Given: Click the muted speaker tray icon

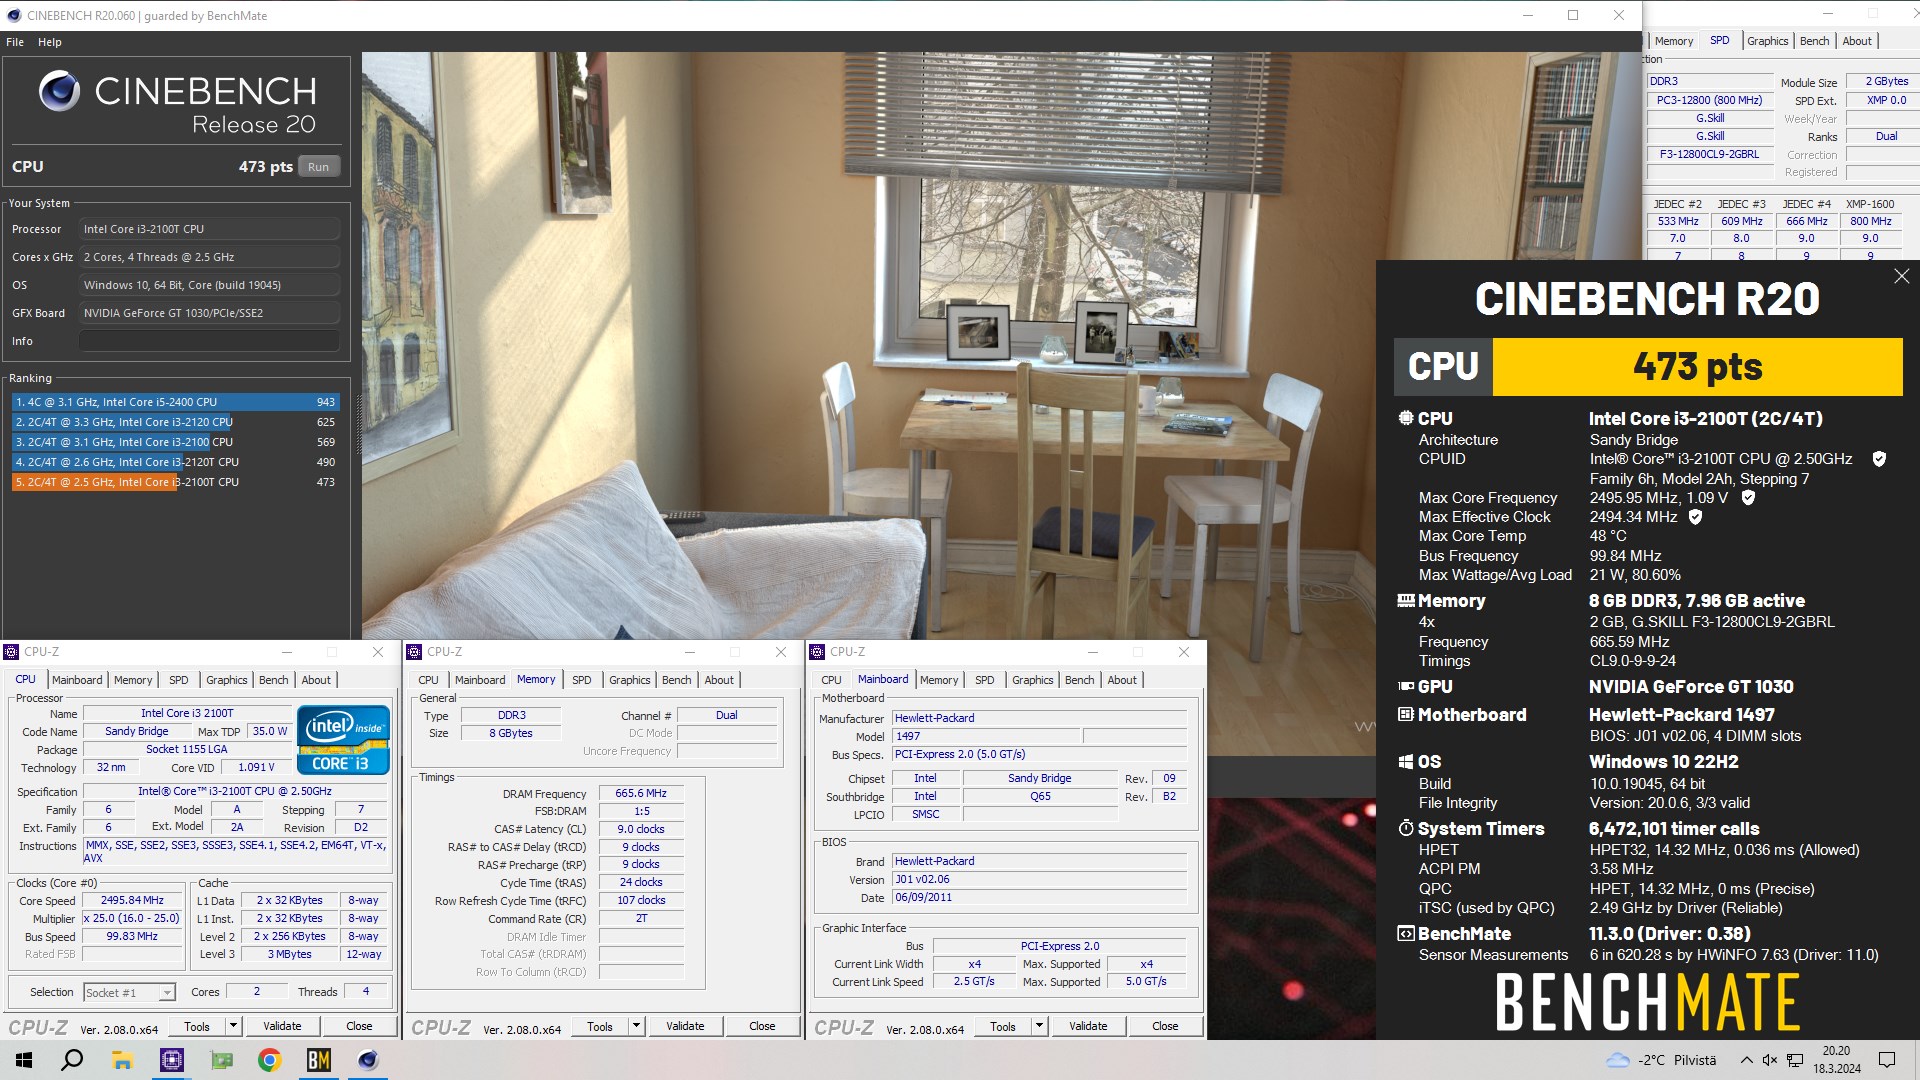Looking at the screenshot, I should click(x=1769, y=1060).
